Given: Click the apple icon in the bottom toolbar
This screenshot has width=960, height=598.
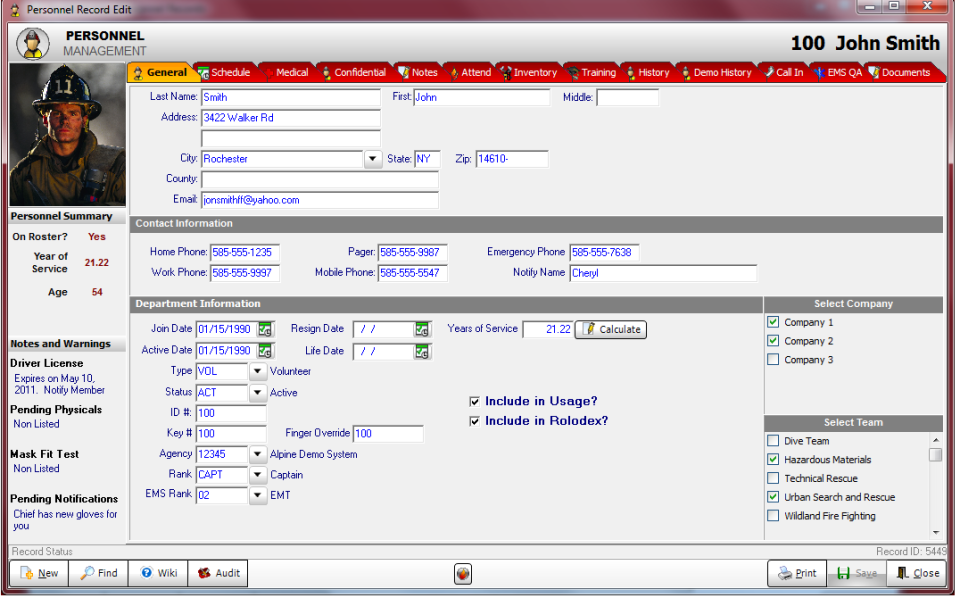Looking at the screenshot, I should point(462,573).
